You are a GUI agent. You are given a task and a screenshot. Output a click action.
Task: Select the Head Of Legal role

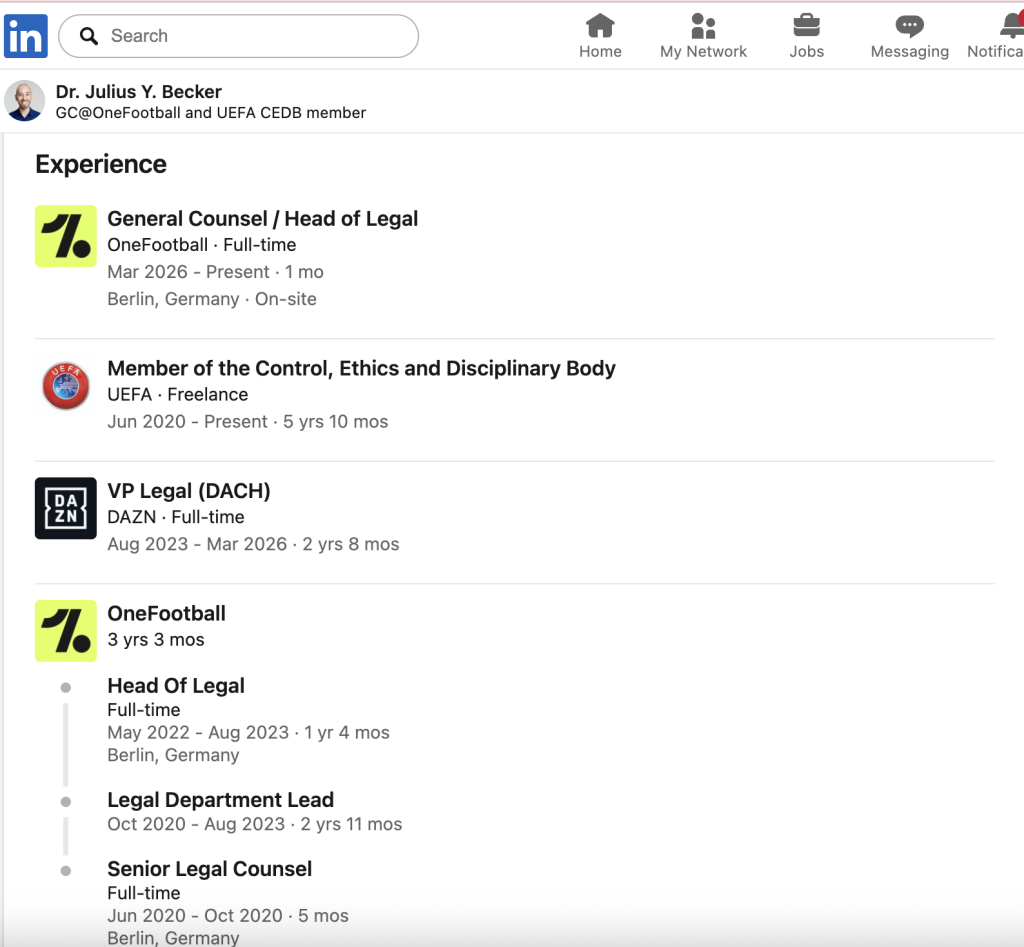click(x=176, y=686)
